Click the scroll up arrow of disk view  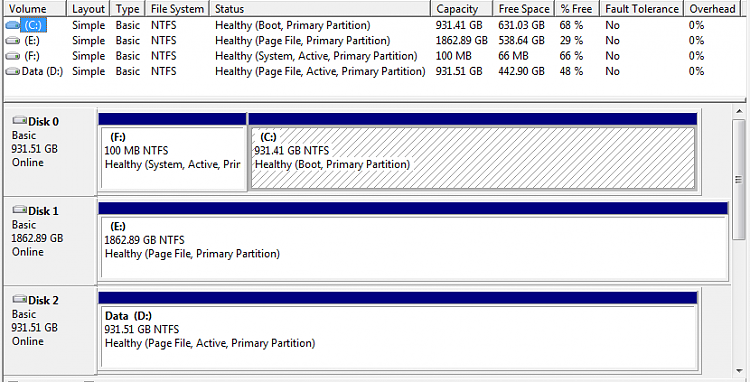tap(739, 112)
